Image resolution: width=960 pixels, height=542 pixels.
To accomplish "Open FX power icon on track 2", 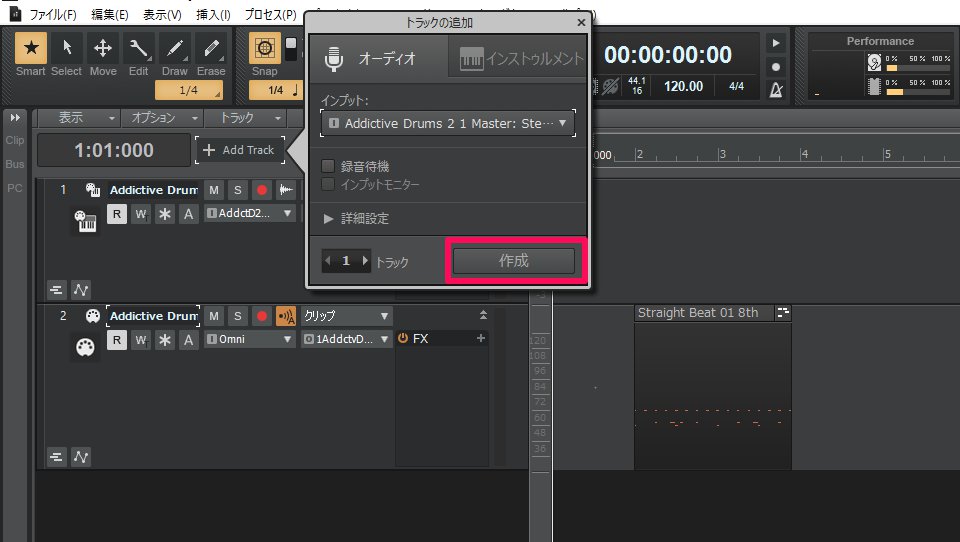I will pos(404,339).
